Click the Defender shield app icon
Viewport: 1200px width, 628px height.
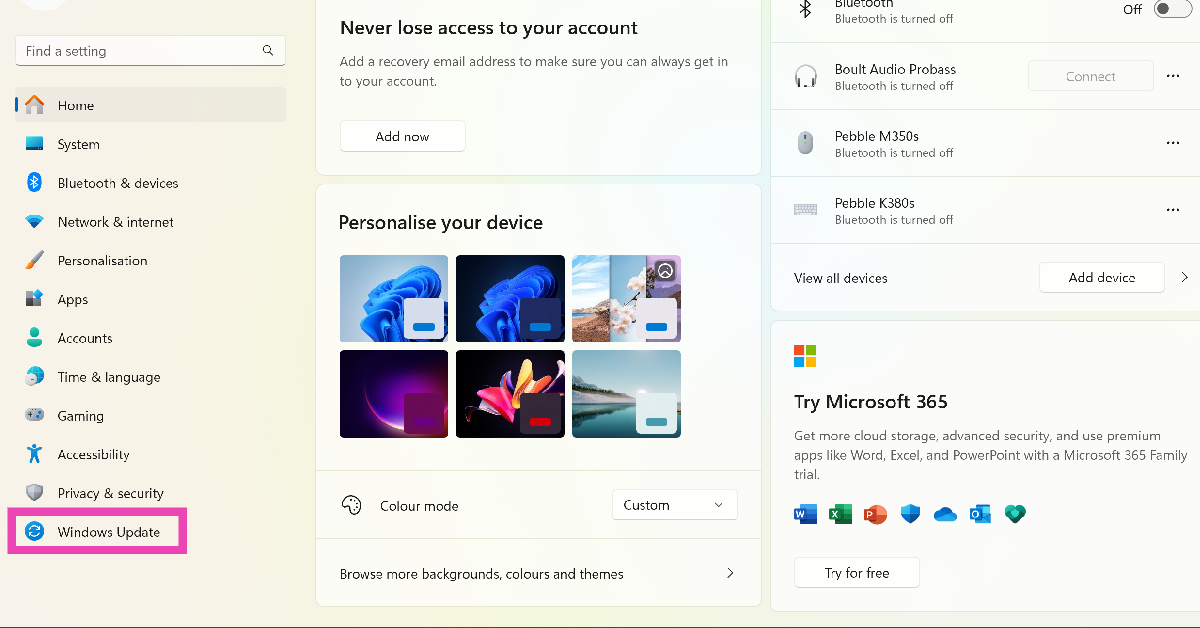910,514
